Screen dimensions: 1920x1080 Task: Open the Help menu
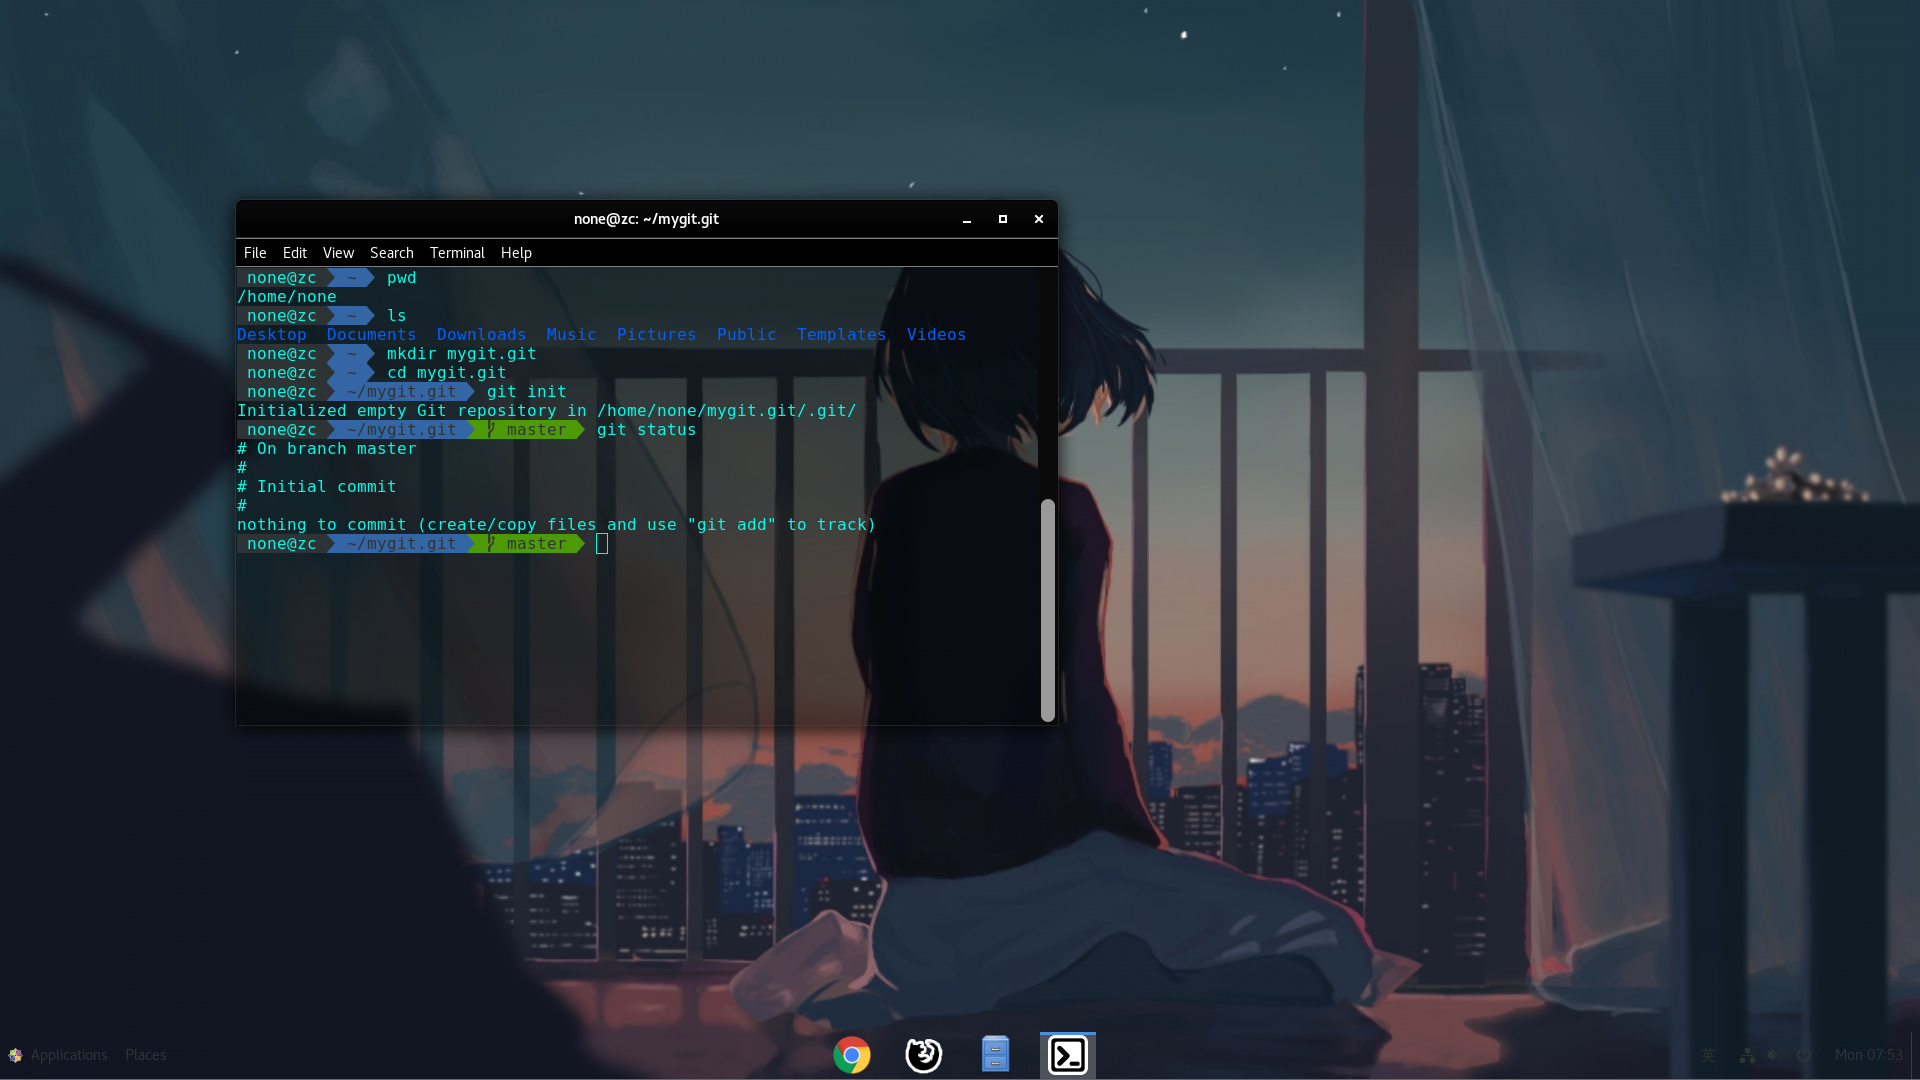(515, 252)
